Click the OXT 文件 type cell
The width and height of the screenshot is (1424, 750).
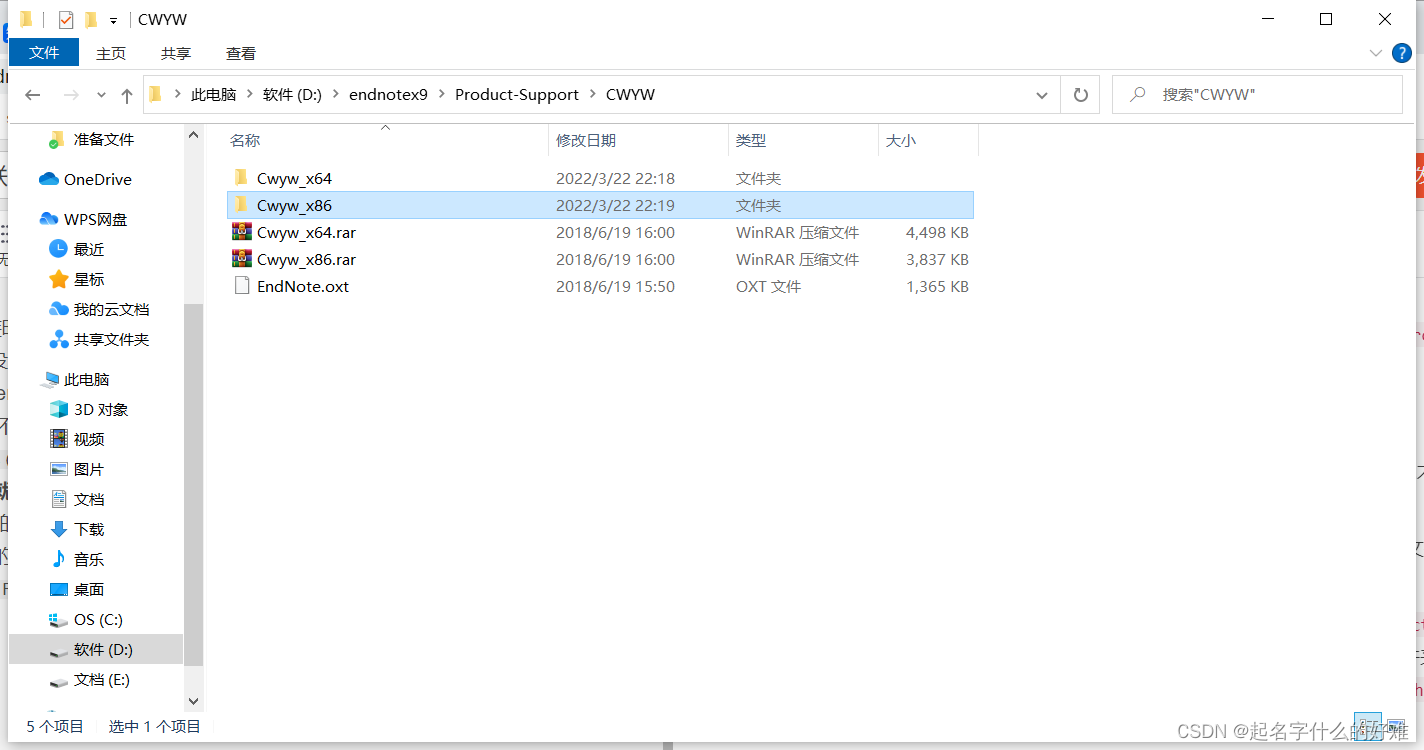click(768, 286)
